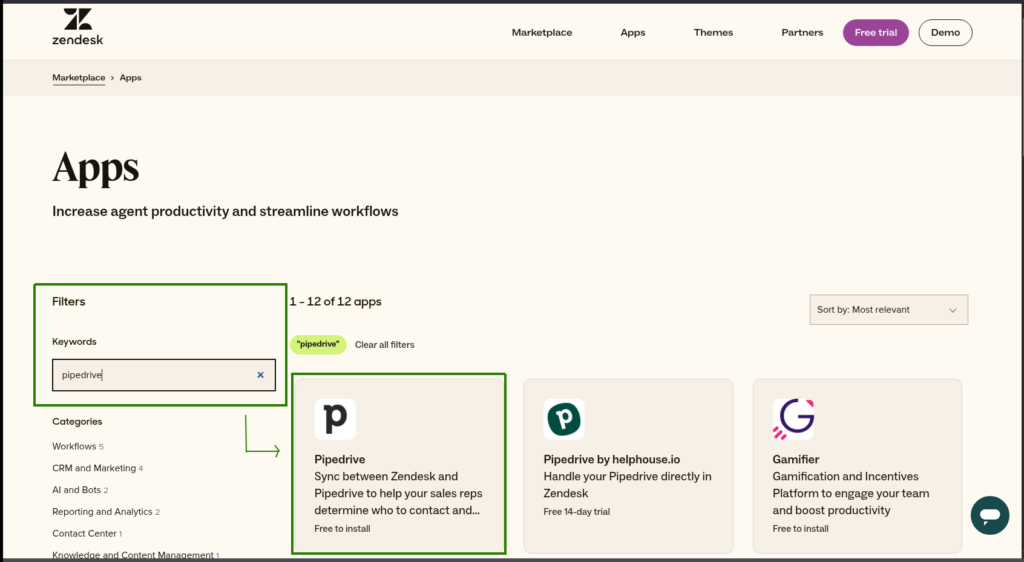The width and height of the screenshot is (1024, 562).
Task: Click the Apps breadcrumb item
Action: (x=131, y=78)
